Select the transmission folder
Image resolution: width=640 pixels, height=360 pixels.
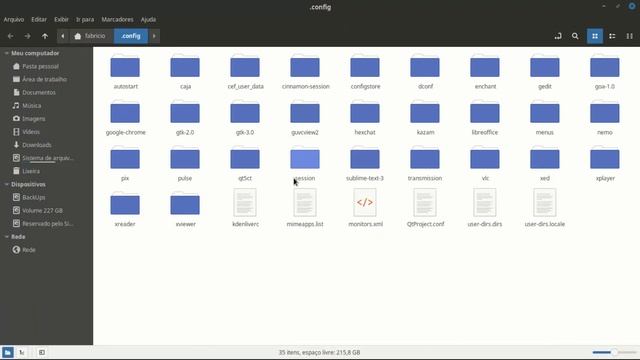point(425,164)
